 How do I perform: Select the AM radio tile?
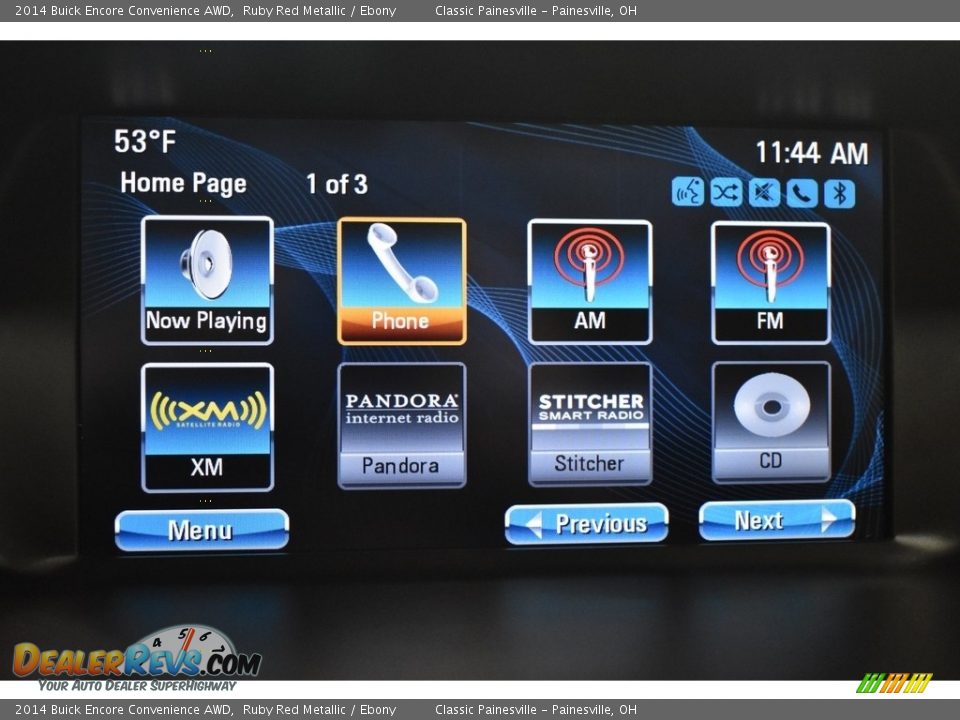tap(590, 282)
